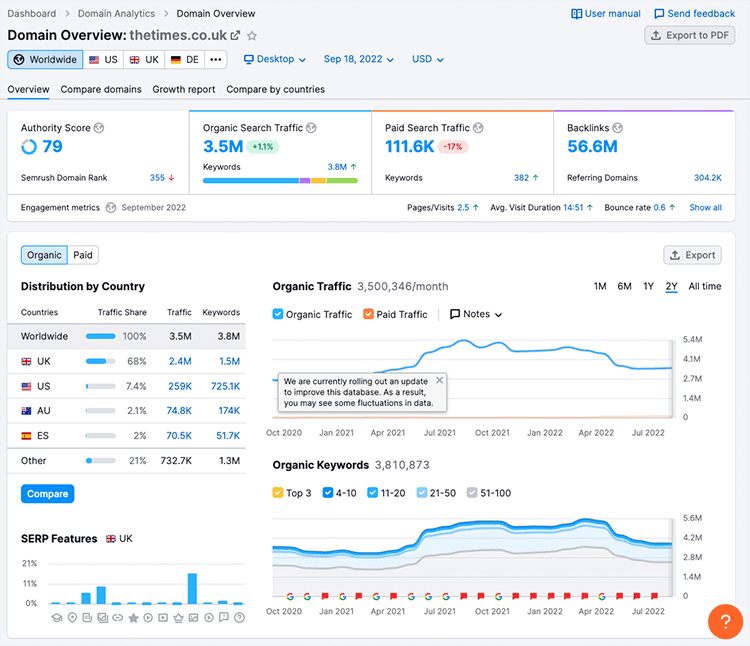This screenshot has width=750, height=646.
Task: Click the UK traffic share bar
Action: (x=100, y=361)
